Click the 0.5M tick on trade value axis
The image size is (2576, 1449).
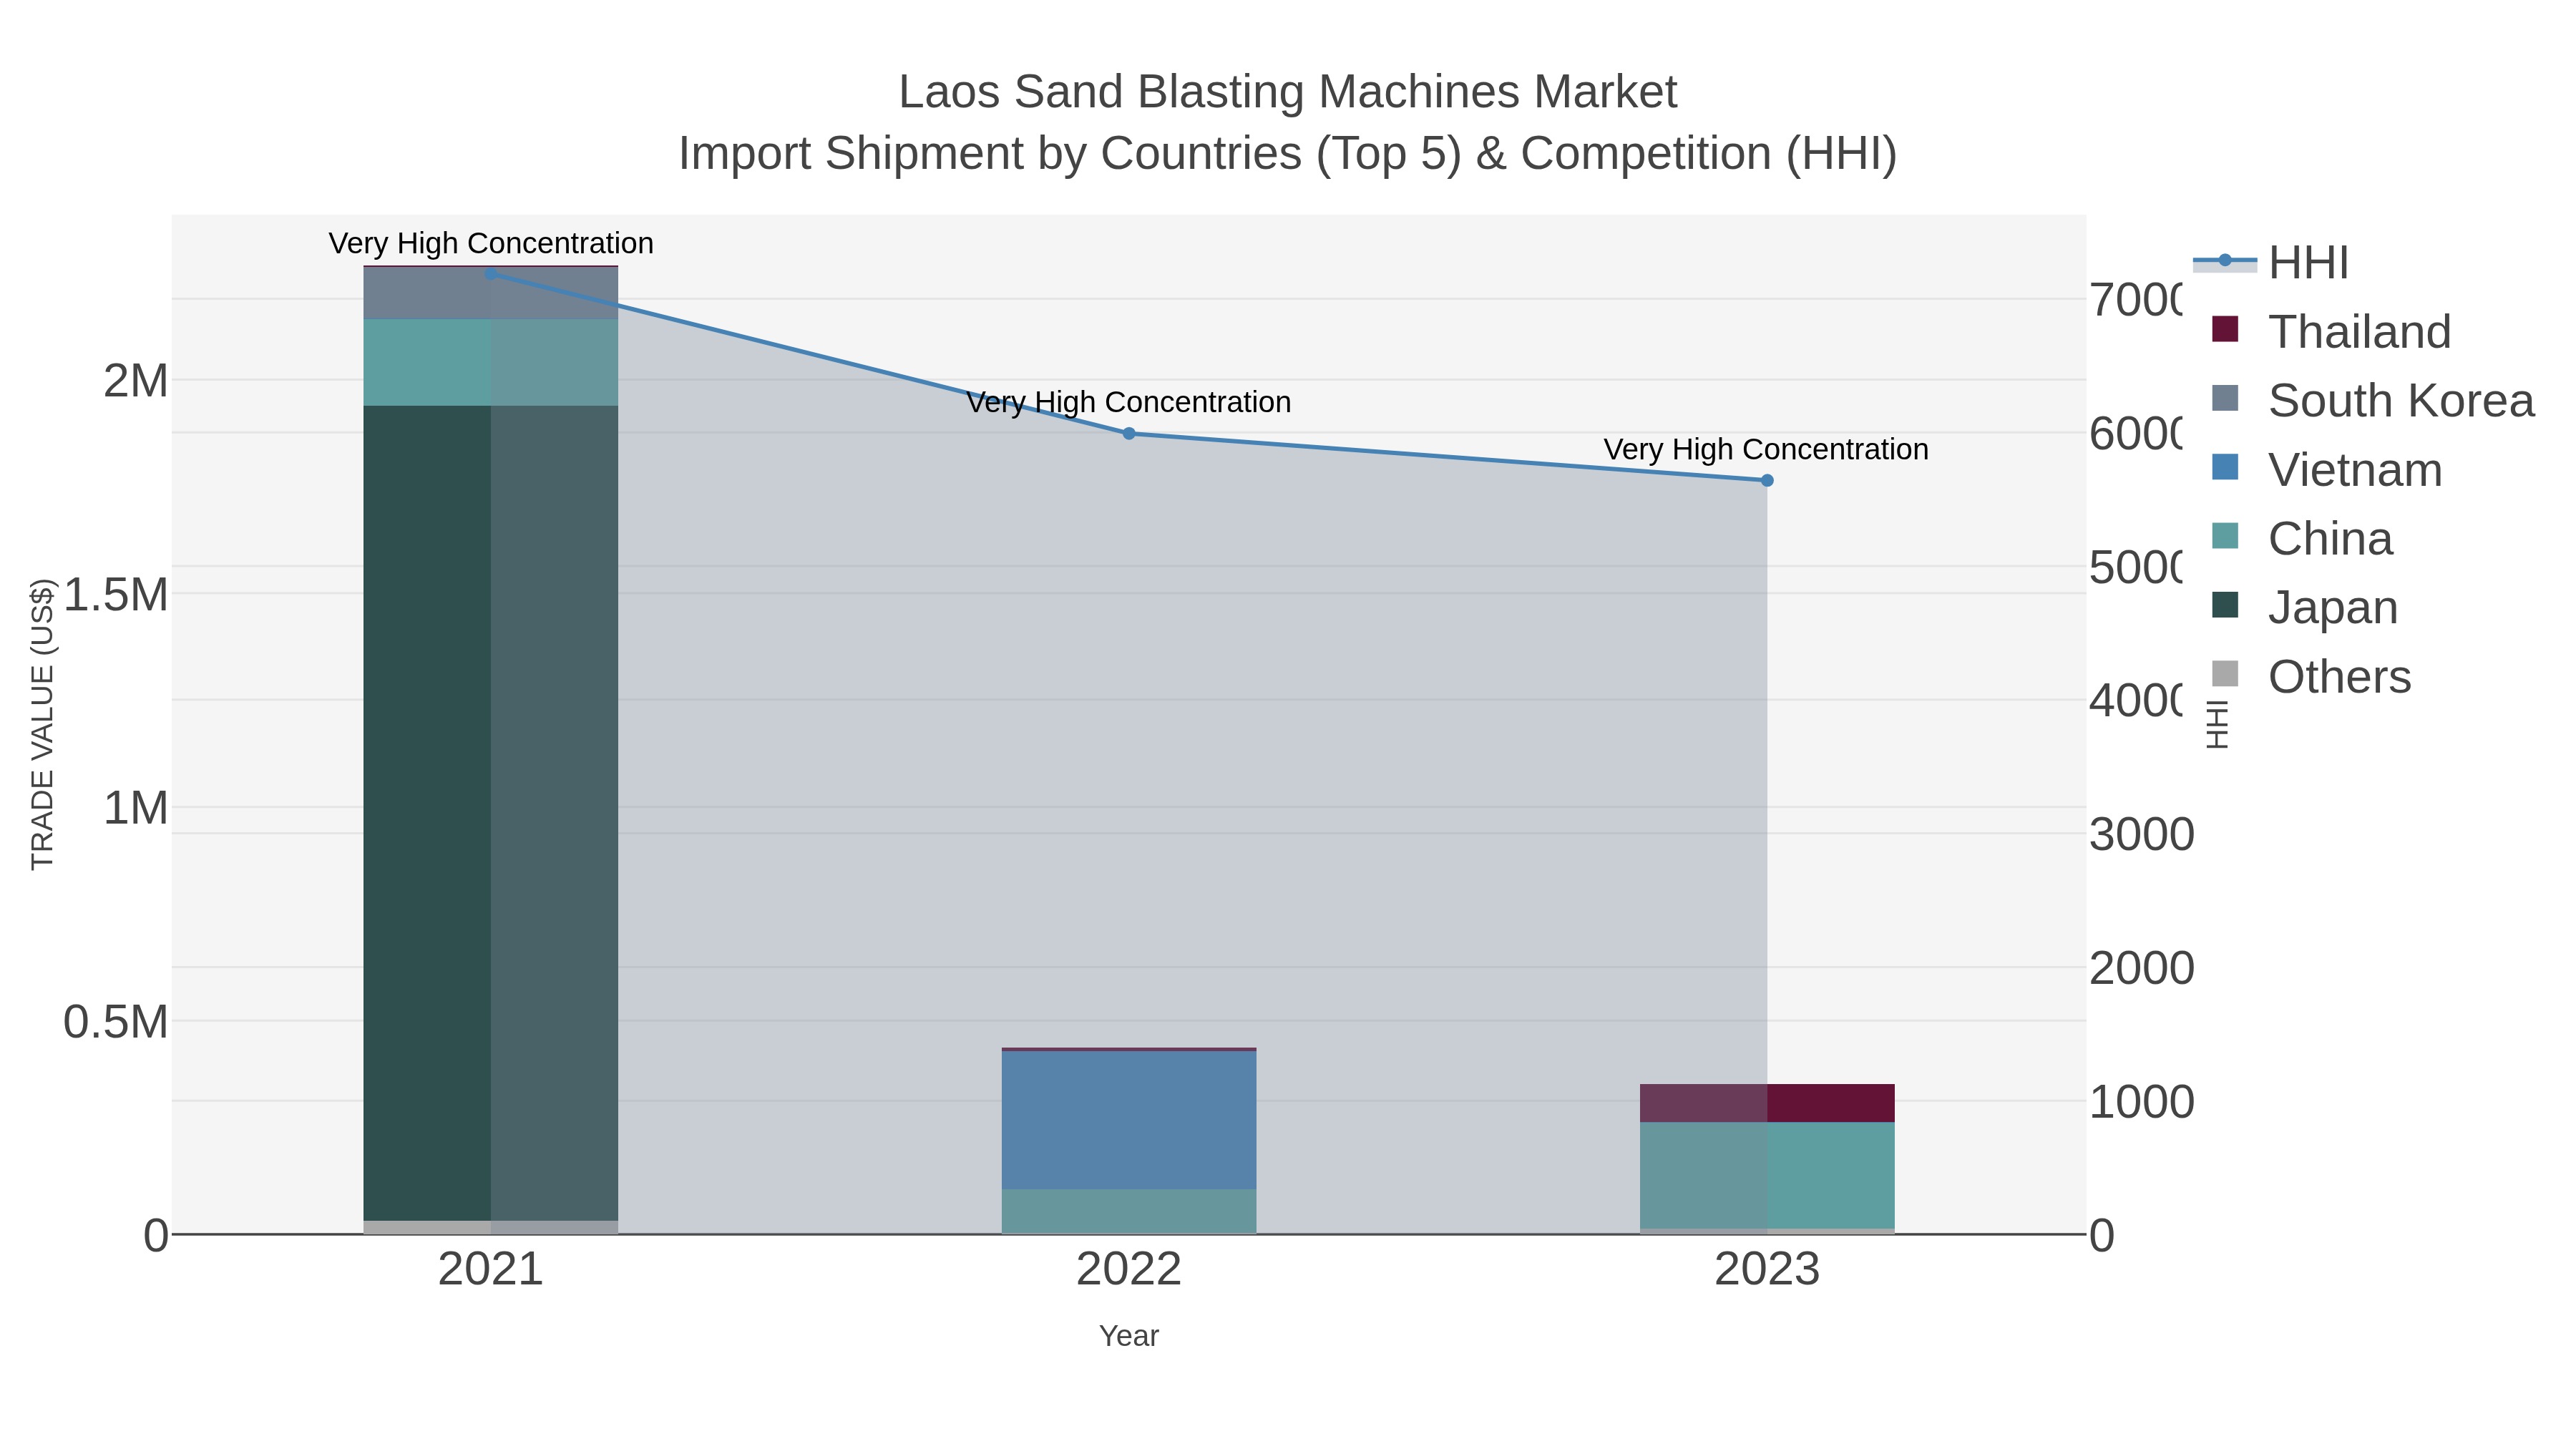(x=116, y=1022)
